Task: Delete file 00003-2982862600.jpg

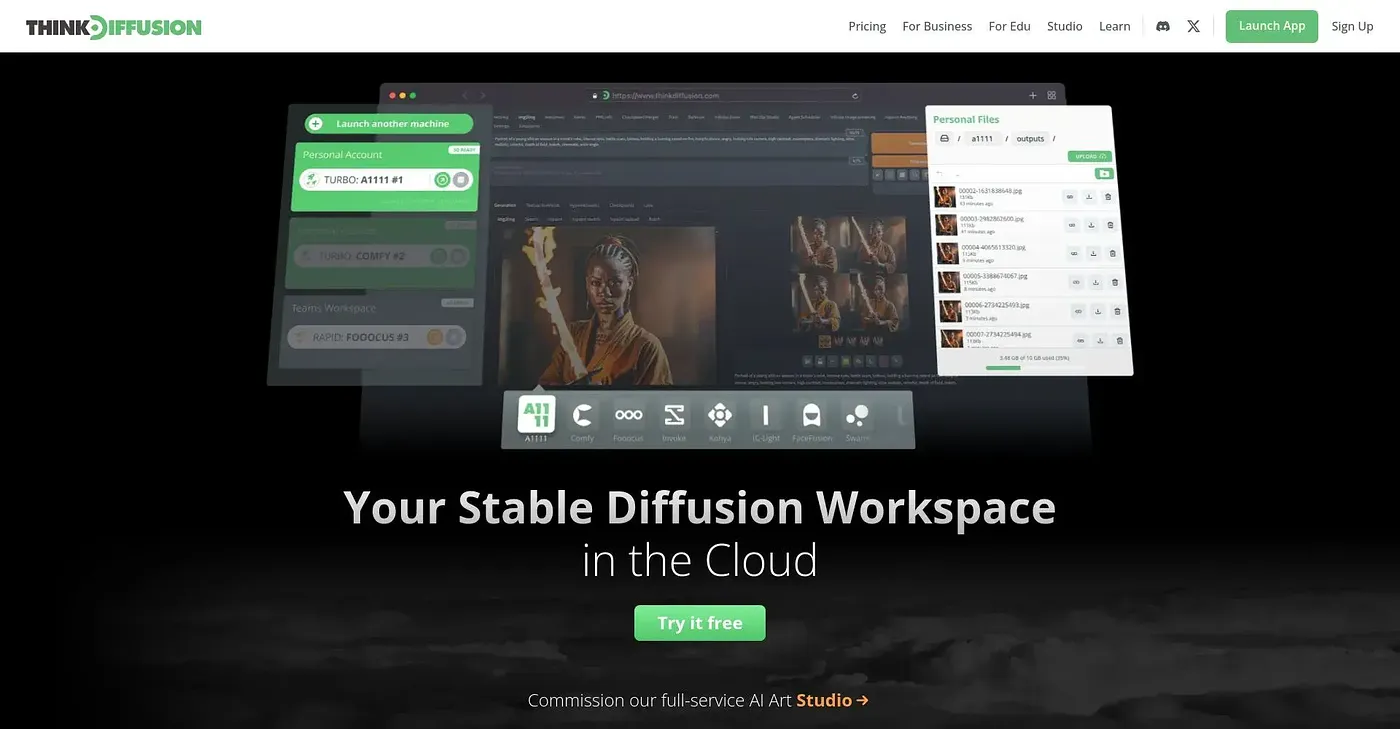Action: pos(1111,225)
